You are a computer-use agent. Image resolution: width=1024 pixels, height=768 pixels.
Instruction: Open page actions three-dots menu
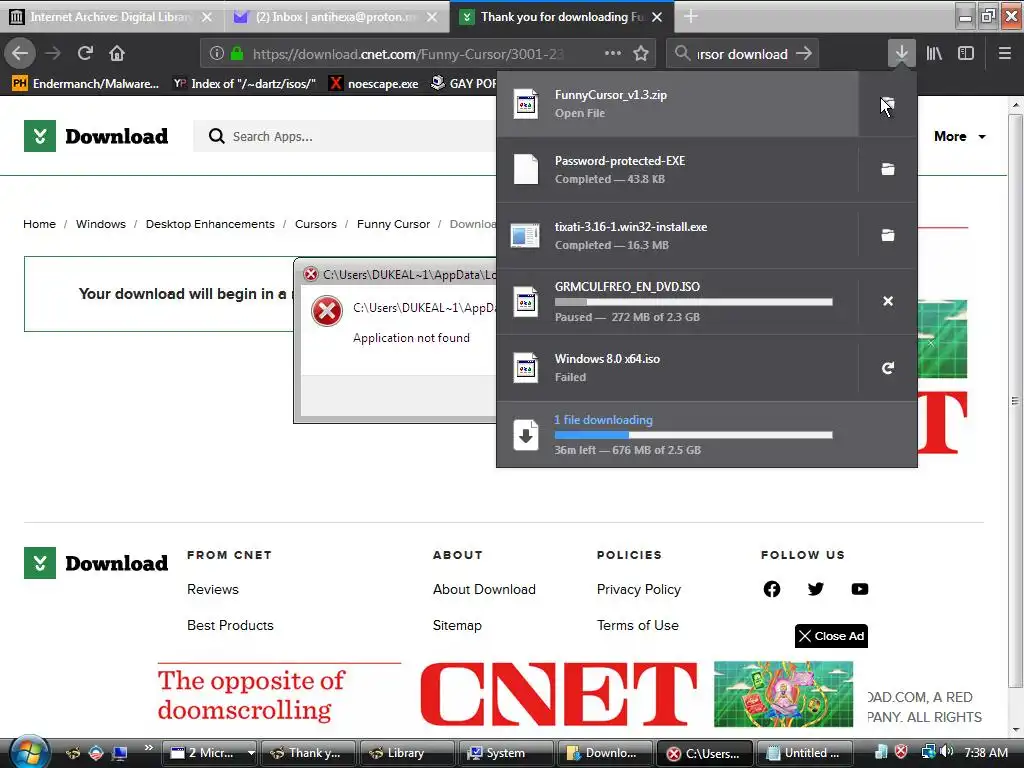(613, 54)
